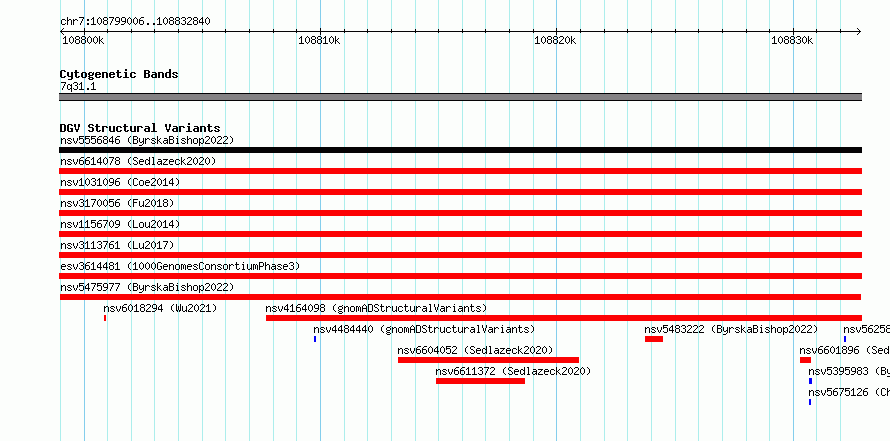The image size is (890, 441).
Task: Click the red bar under nsv5475977
Action: click(x=460, y=297)
